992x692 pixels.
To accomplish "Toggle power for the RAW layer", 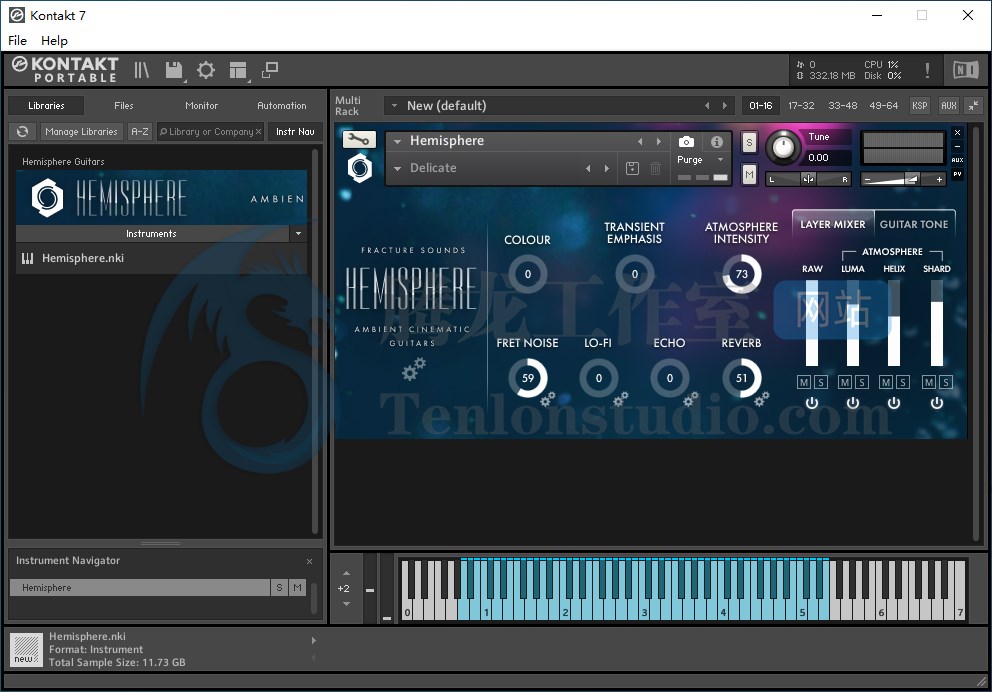I will (812, 403).
